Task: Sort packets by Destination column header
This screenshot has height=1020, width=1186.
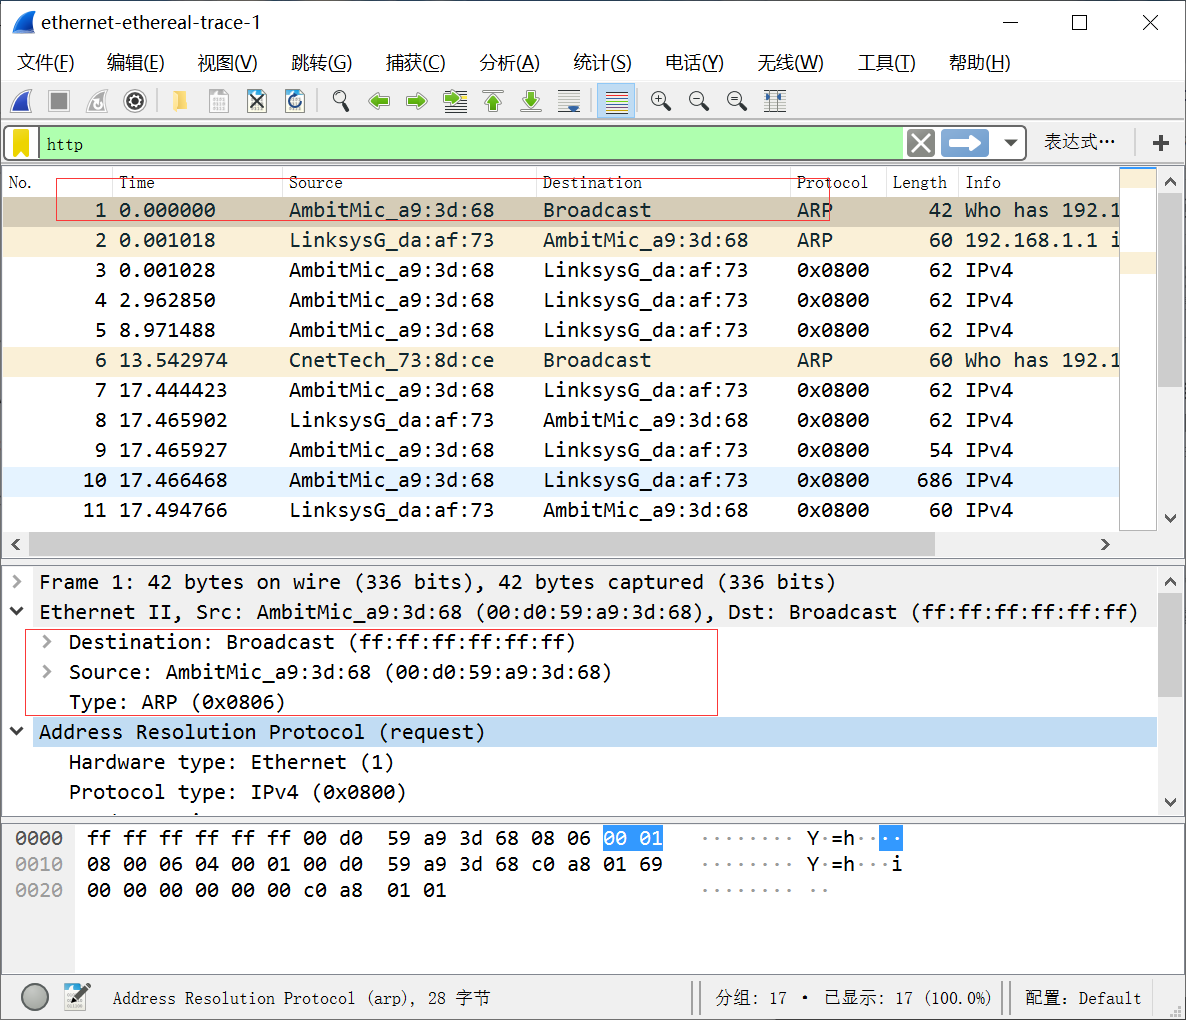Action: tap(663, 182)
